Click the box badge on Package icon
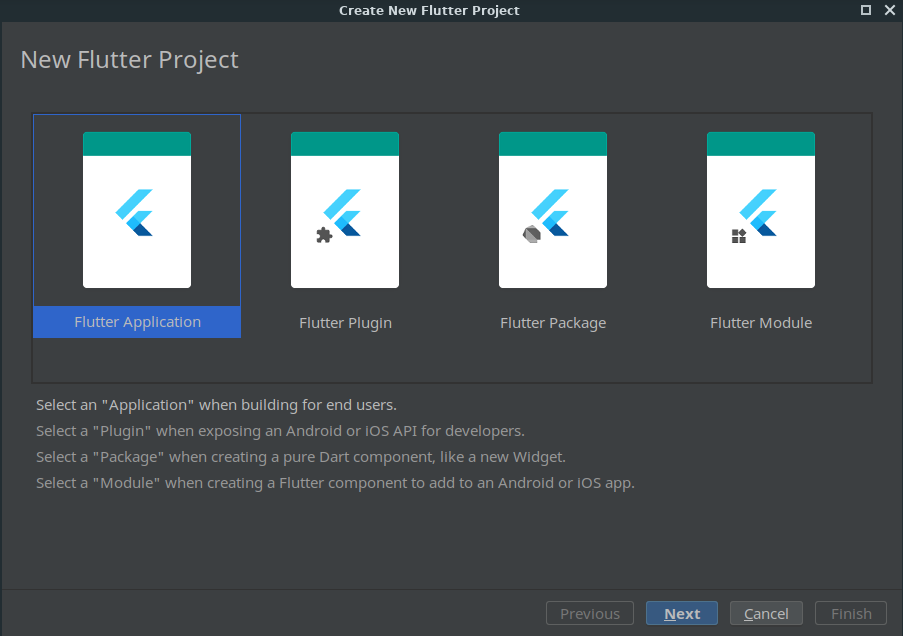This screenshot has height=636, width=903. pos(531,236)
